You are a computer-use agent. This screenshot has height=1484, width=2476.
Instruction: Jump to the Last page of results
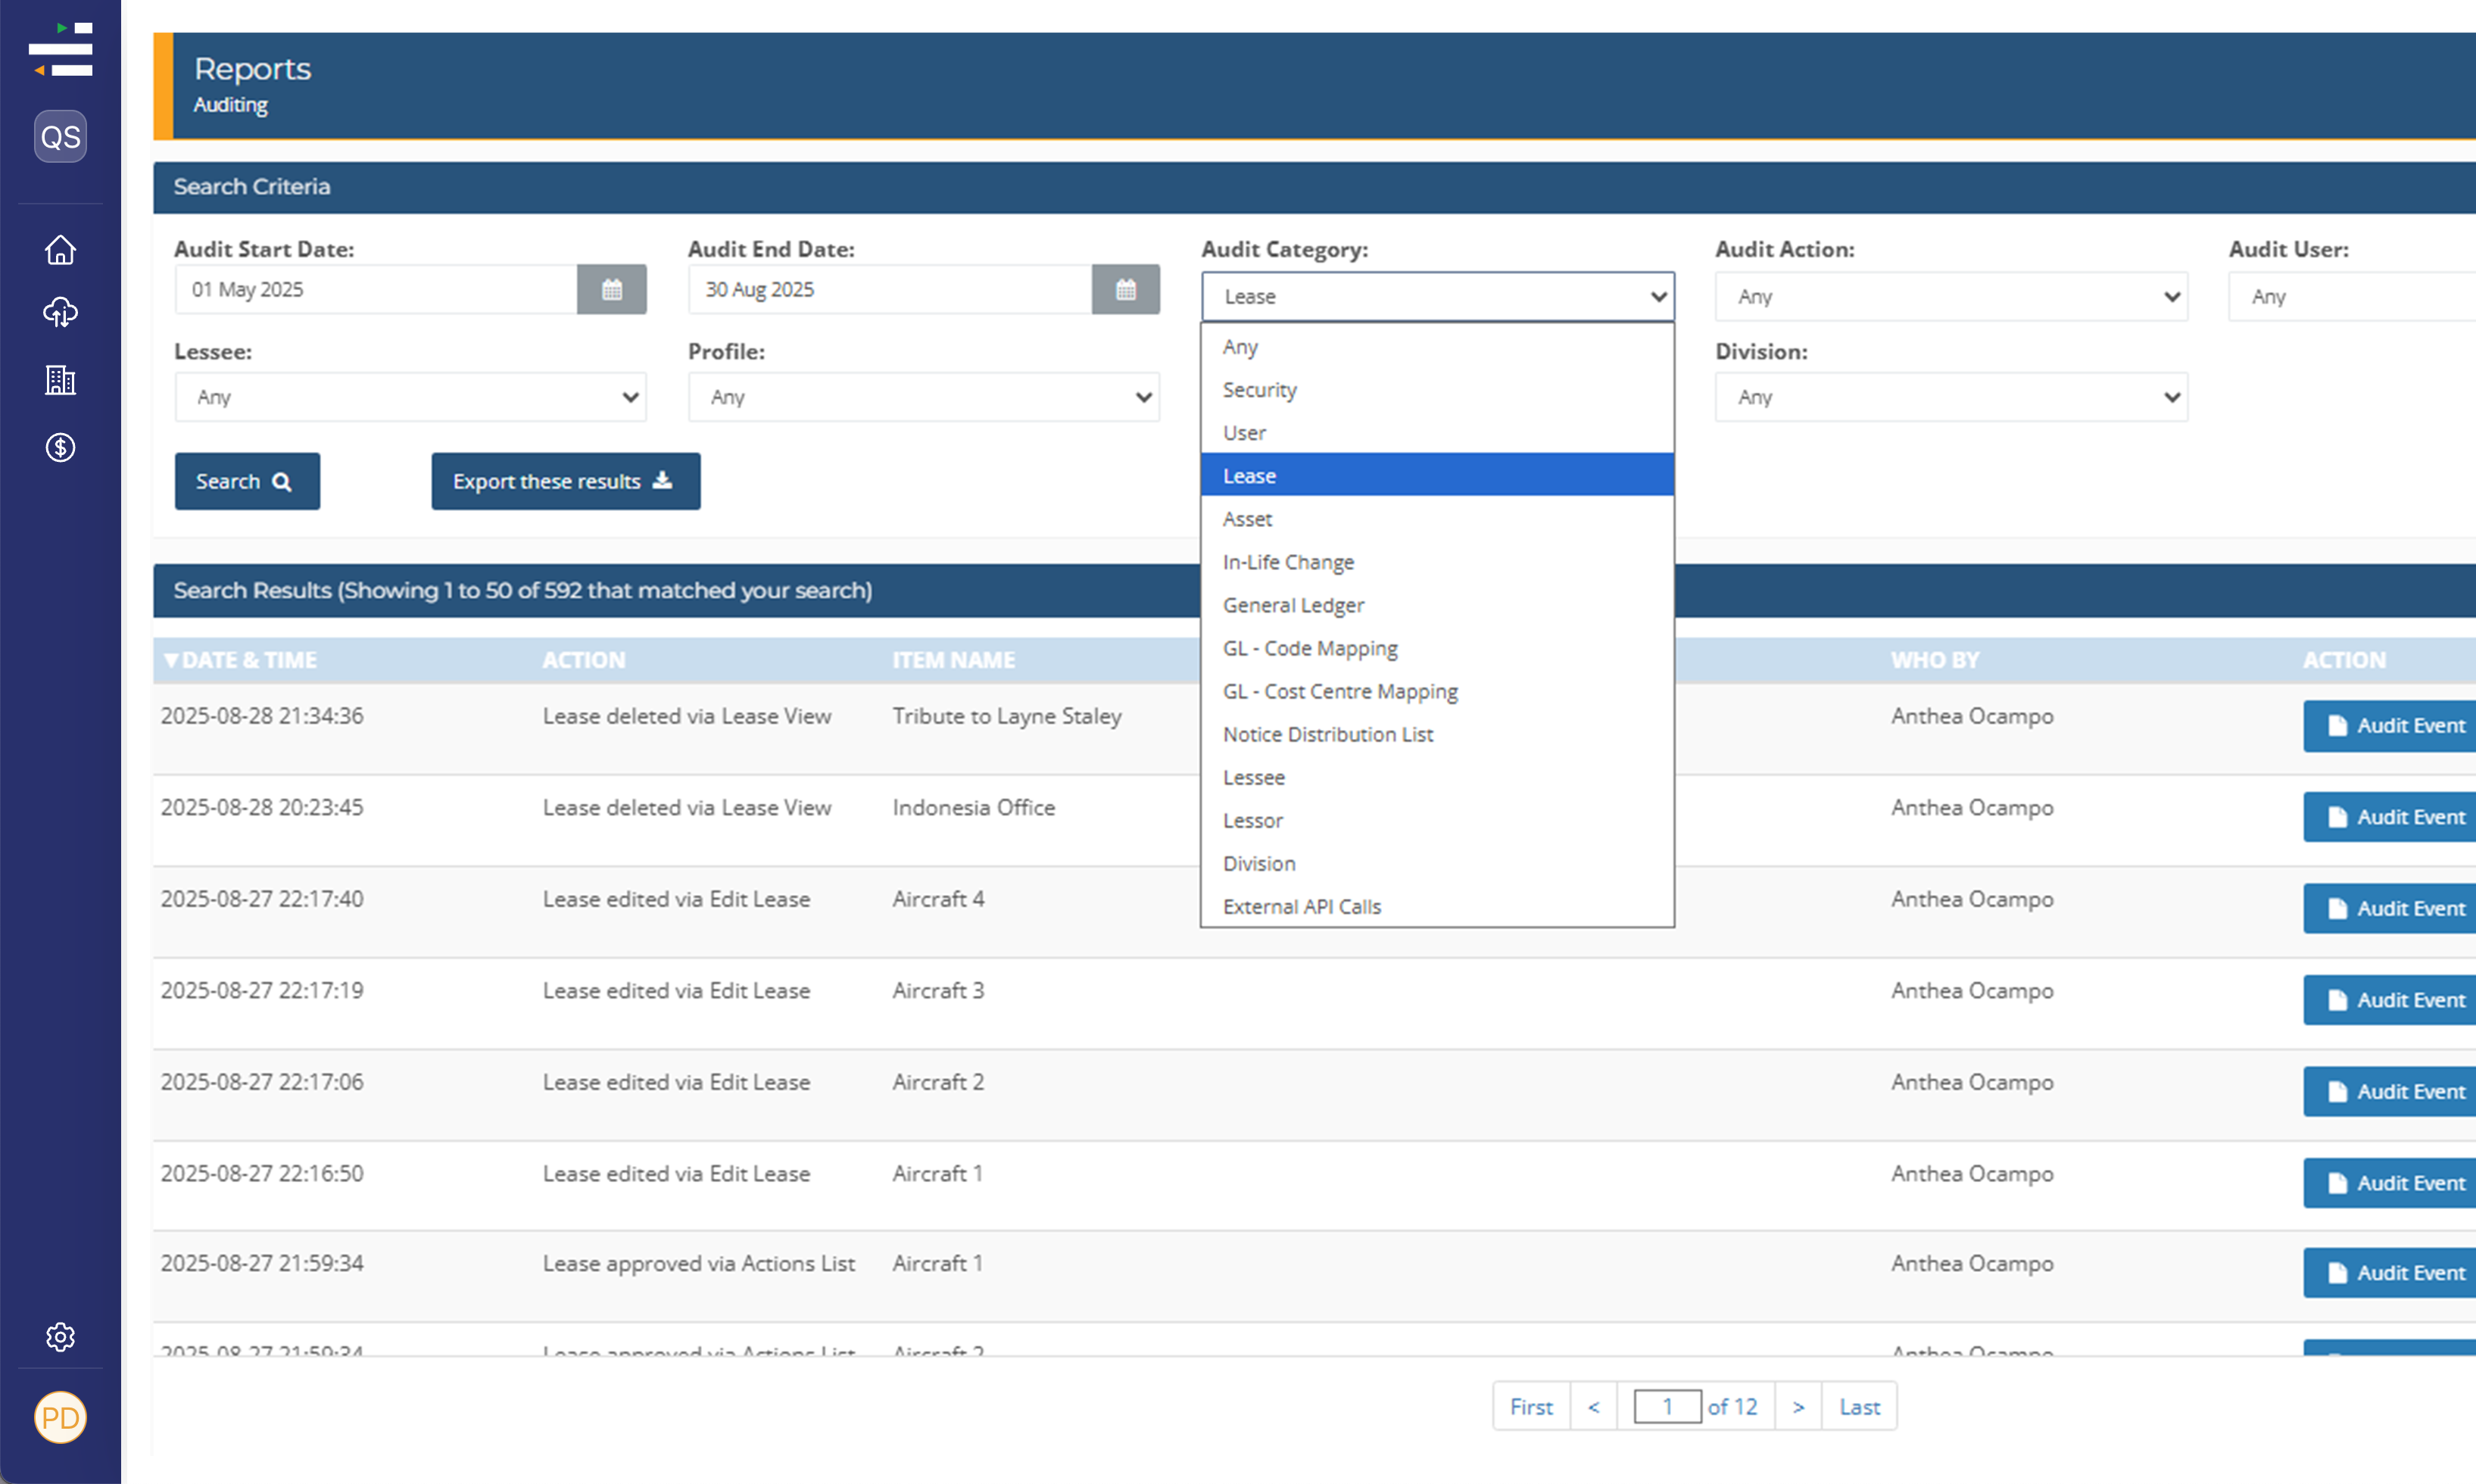(1858, 1406)
